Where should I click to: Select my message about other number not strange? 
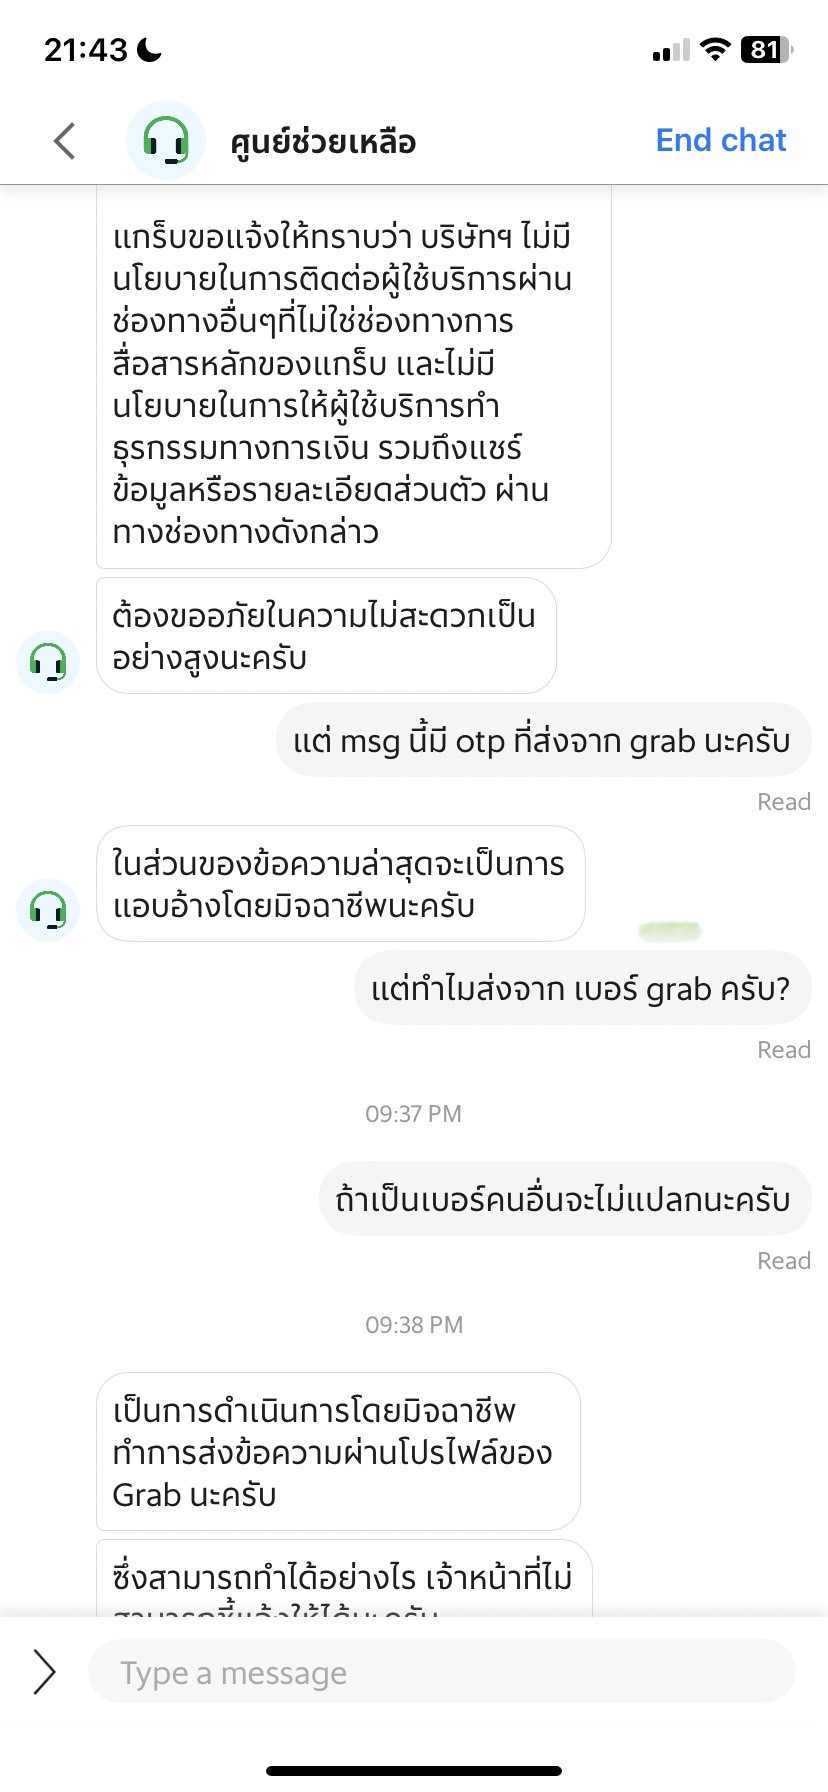pyautogui.click(x=565, y=1199)
